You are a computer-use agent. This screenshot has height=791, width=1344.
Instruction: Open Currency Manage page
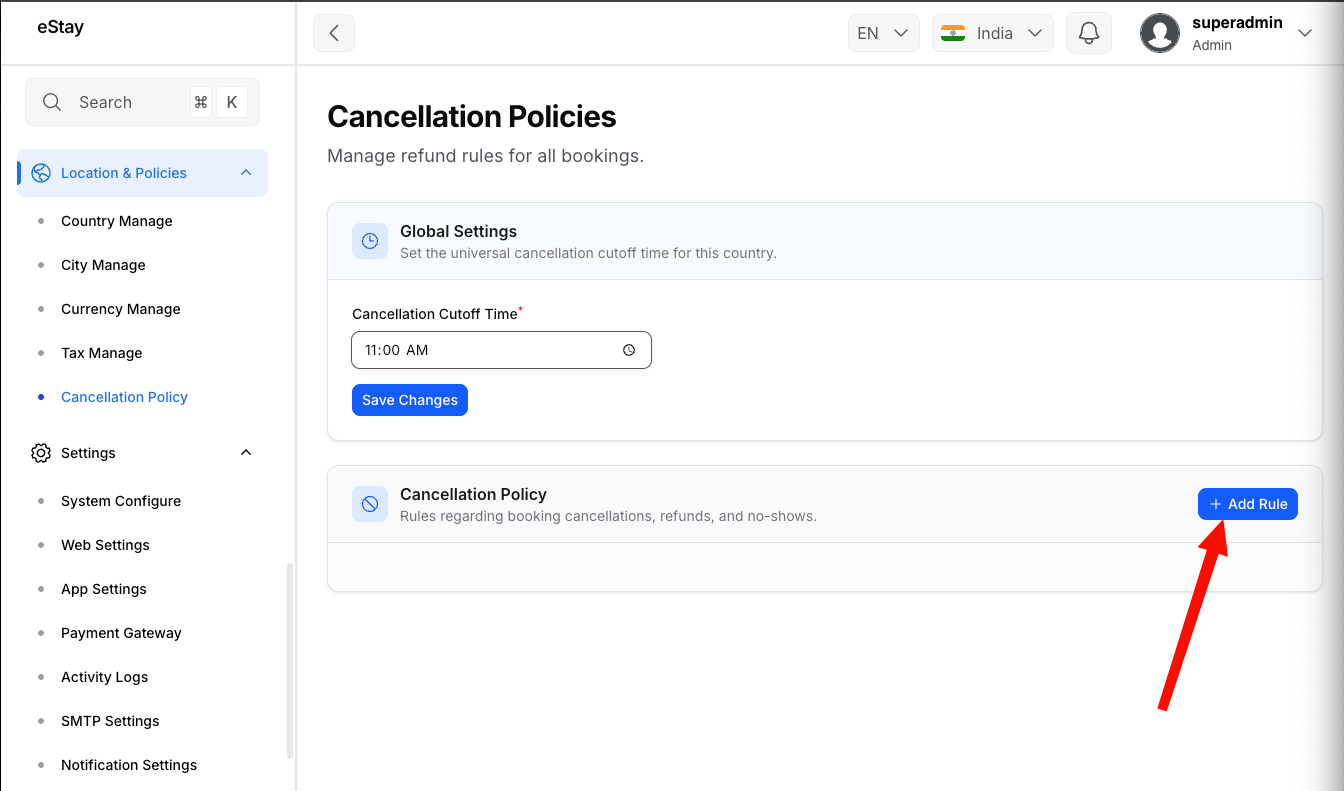point(120,309)
